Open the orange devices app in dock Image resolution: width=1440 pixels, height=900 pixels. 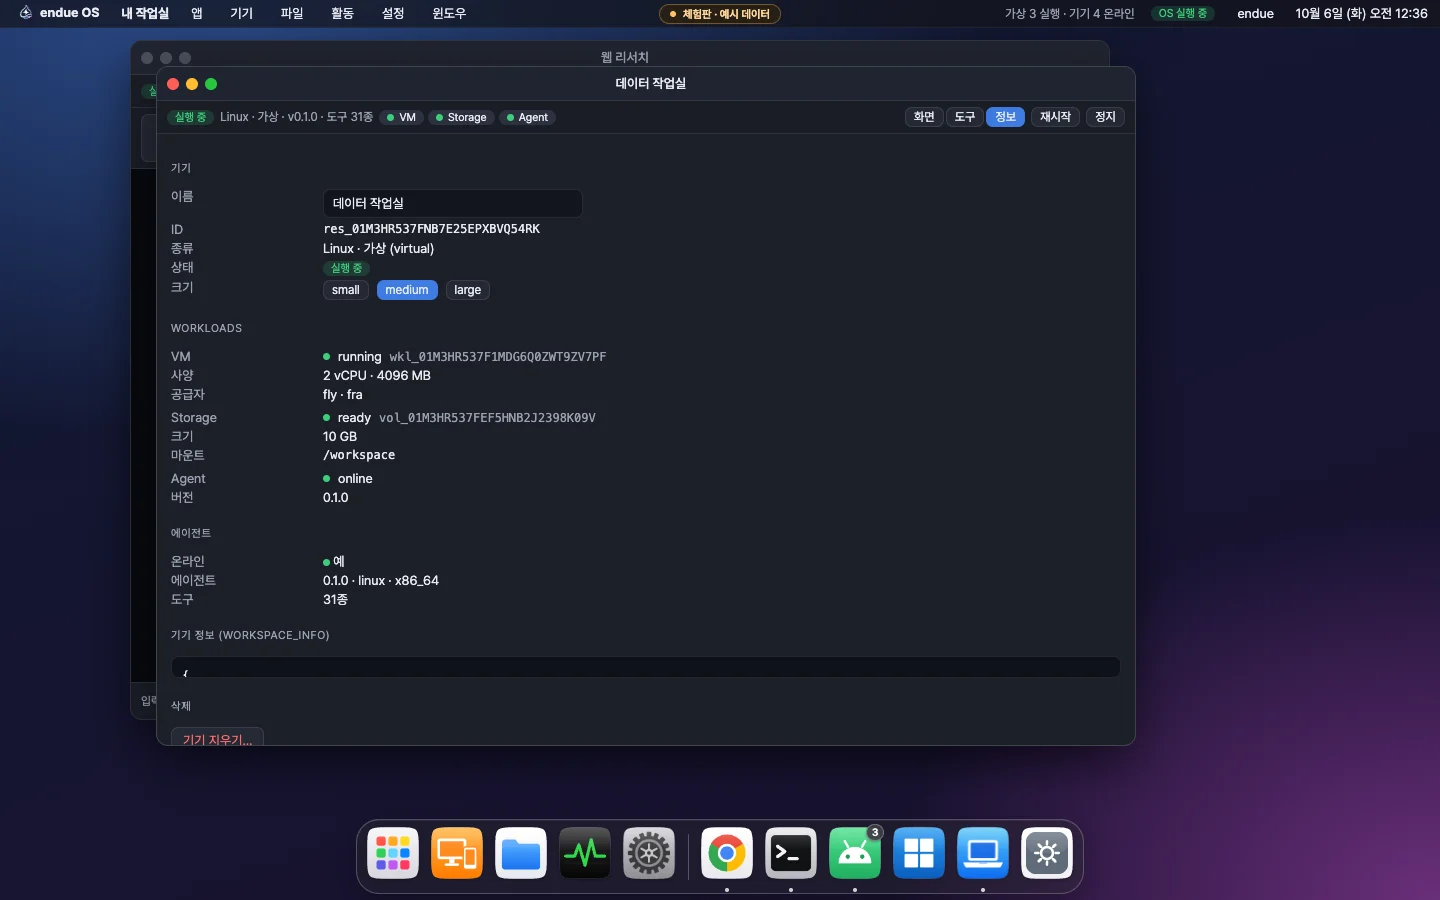click(457, 853)
